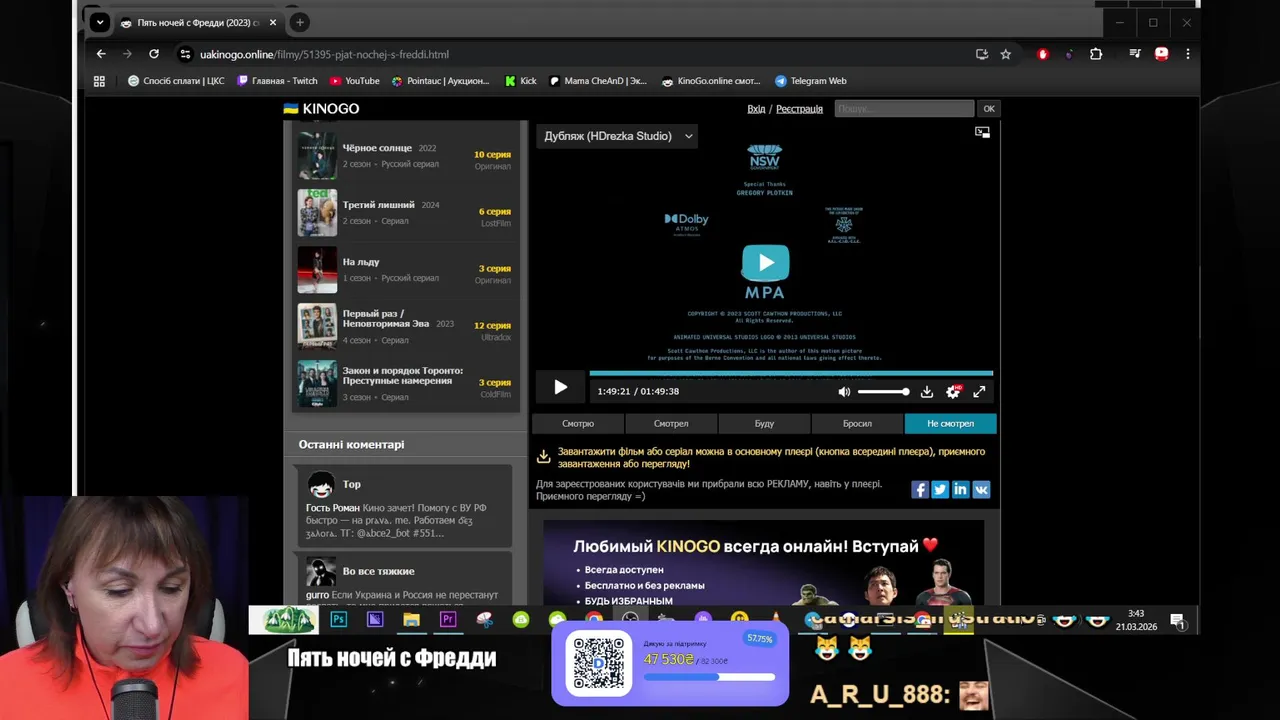The image size is (1280, 720).
Task: Open the HD quality settings gear
Action: pos(953,392)
